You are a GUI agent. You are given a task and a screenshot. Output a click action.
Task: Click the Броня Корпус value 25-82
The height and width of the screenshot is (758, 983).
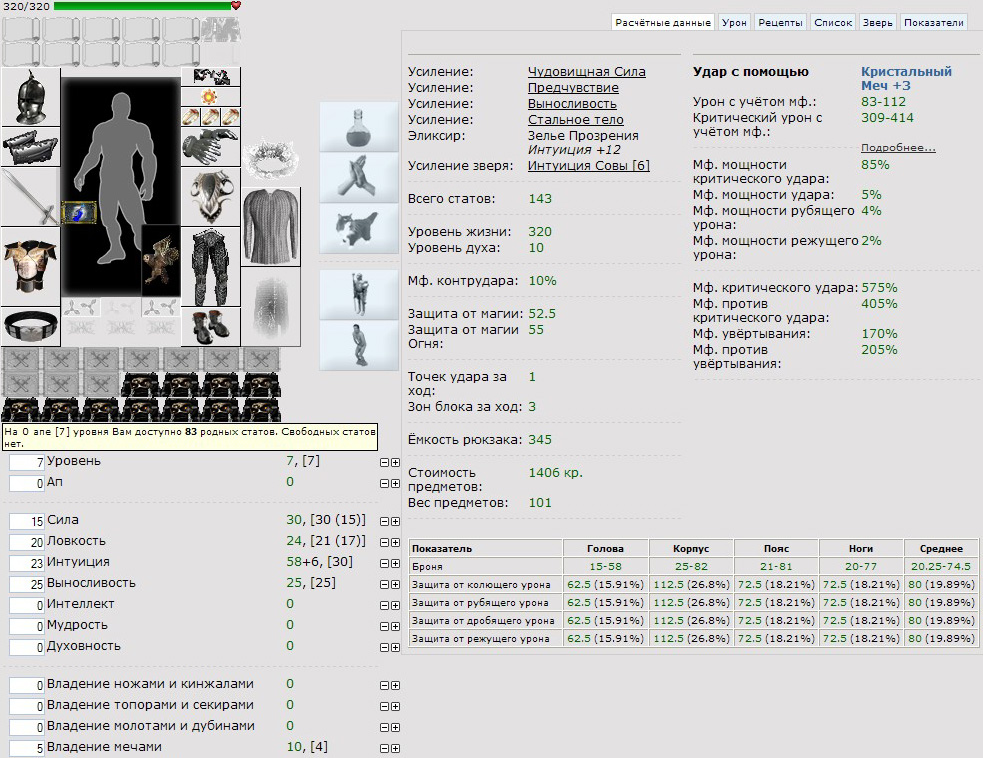pos(691,567)
